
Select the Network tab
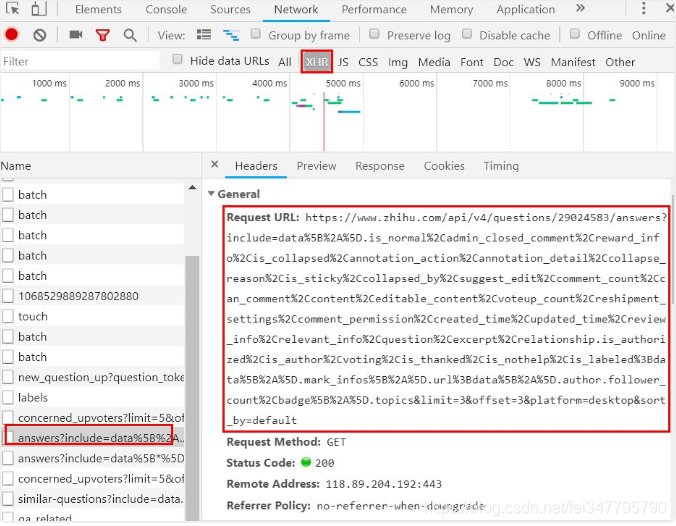296,9
